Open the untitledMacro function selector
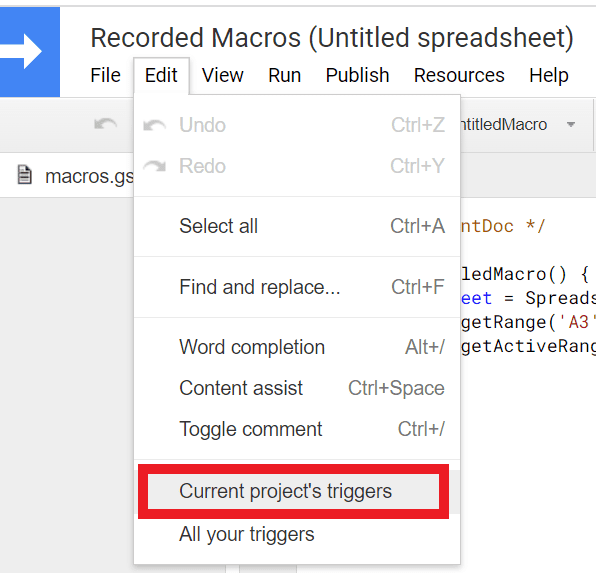 (x=518, y=124)
